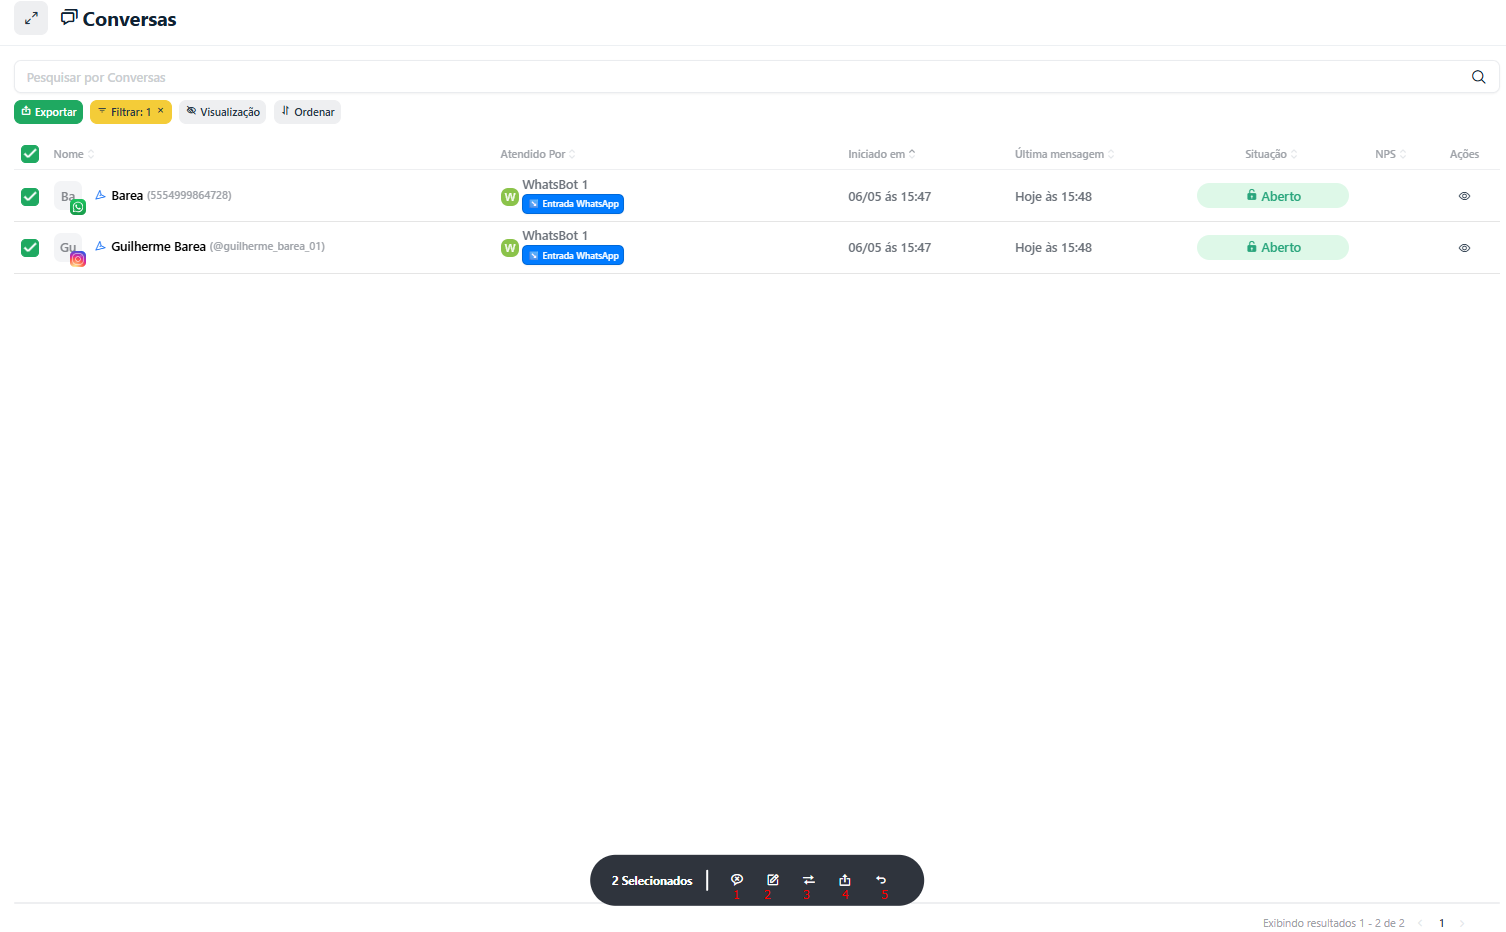Viewport: 1506px width, 932px height.
Task: Click Entrada WhatsApp tag in Barea row
Action: (x=573, y=204)
